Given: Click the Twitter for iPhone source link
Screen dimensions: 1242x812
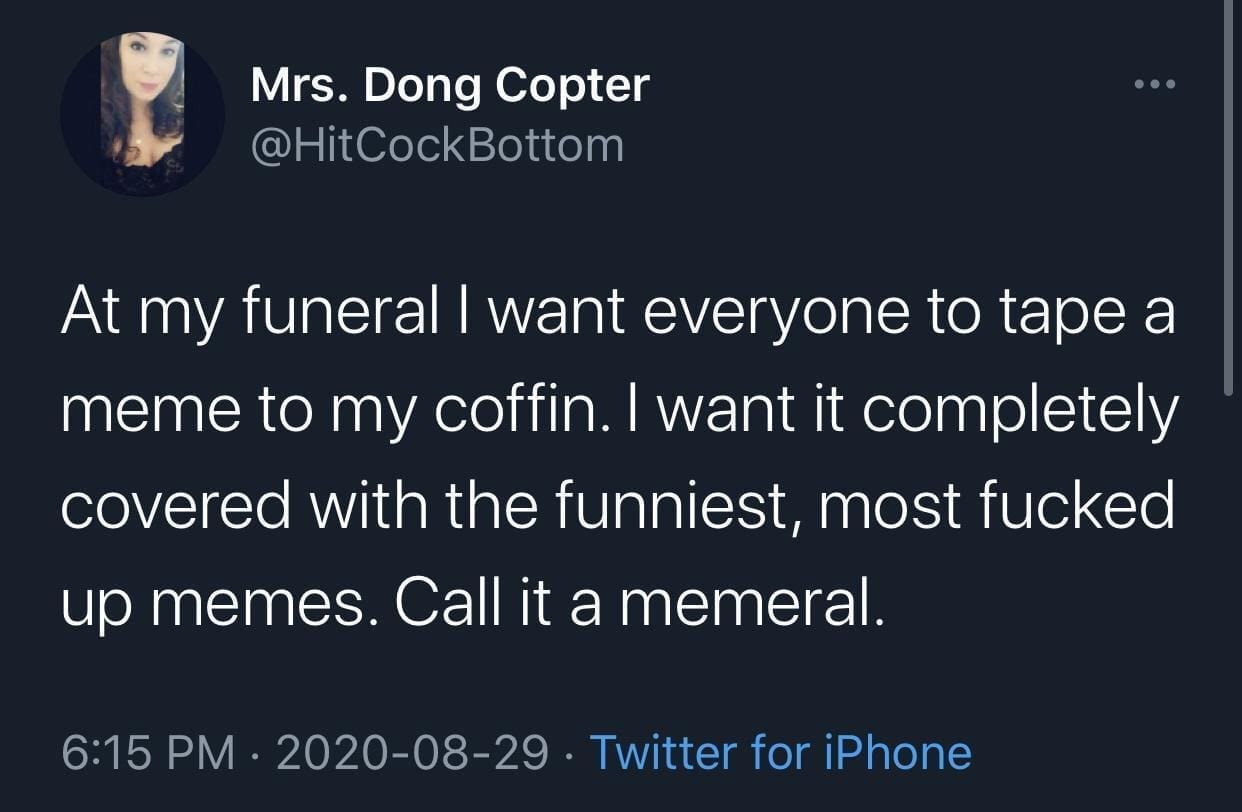Looking at the screenshot, I should pos(781,752).
